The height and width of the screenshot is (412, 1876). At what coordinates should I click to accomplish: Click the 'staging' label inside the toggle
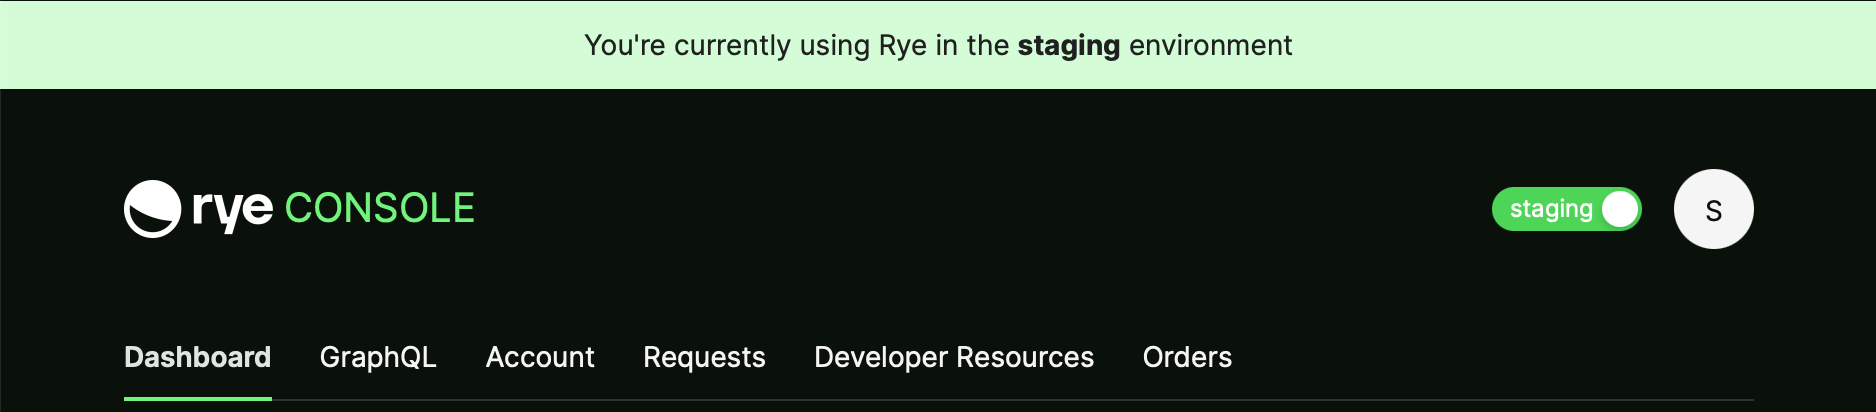1550,209
